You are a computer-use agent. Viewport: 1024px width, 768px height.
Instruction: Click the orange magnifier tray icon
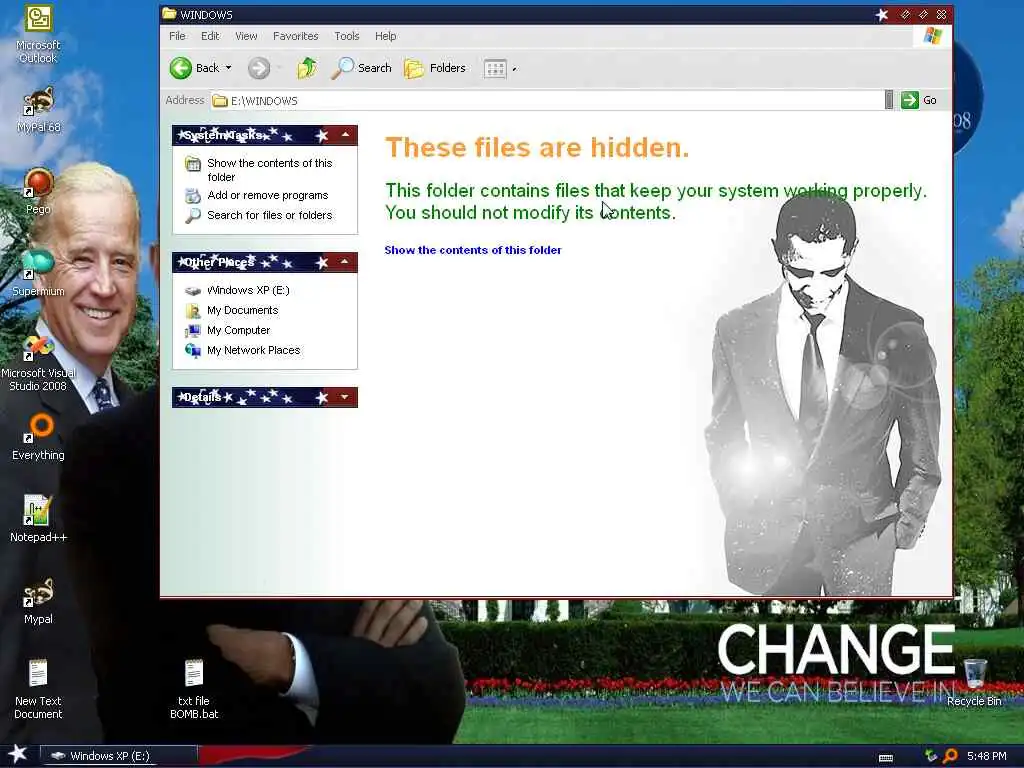pos(950,756)
